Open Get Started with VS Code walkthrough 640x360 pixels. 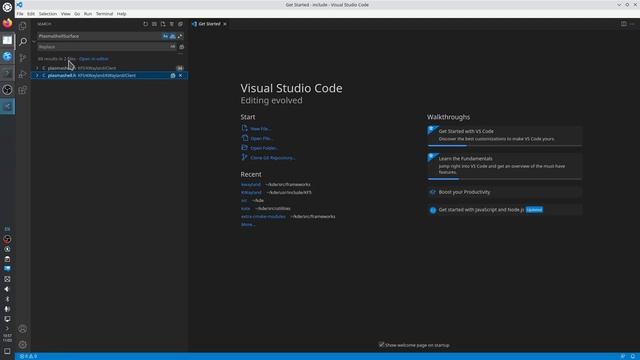504,136
